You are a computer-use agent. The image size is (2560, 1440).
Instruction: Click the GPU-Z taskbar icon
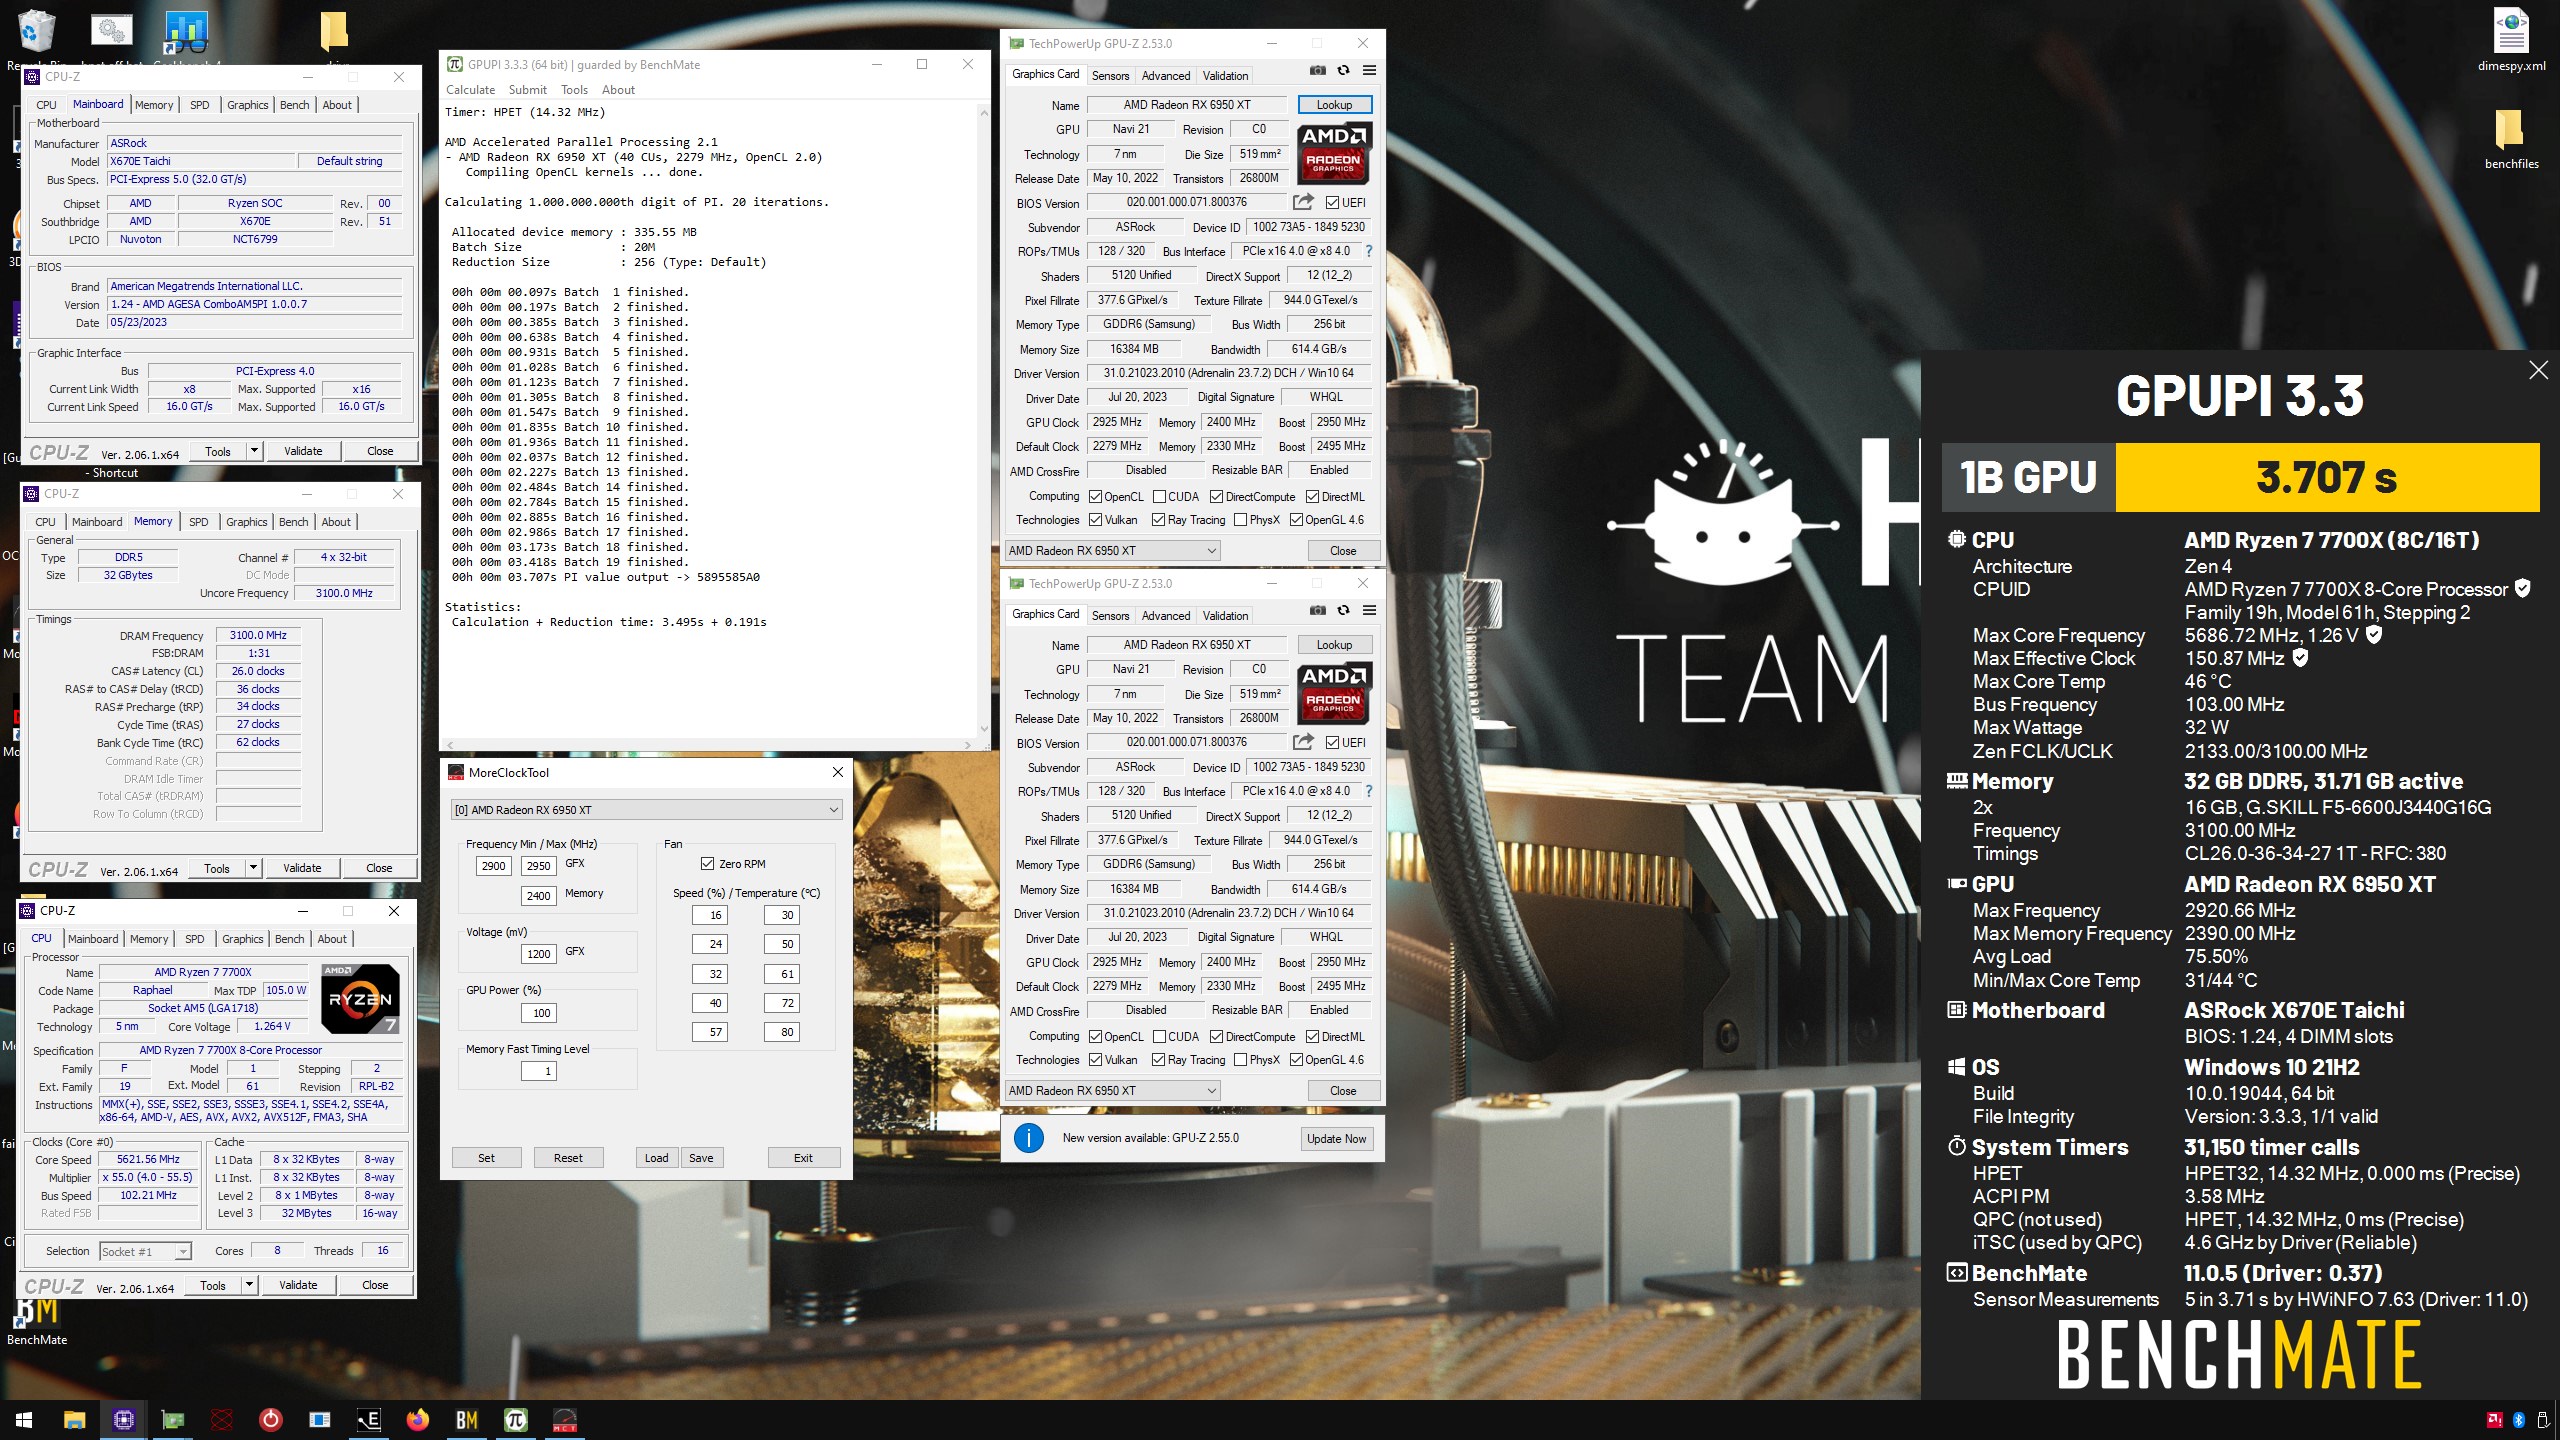point(173,1420)
